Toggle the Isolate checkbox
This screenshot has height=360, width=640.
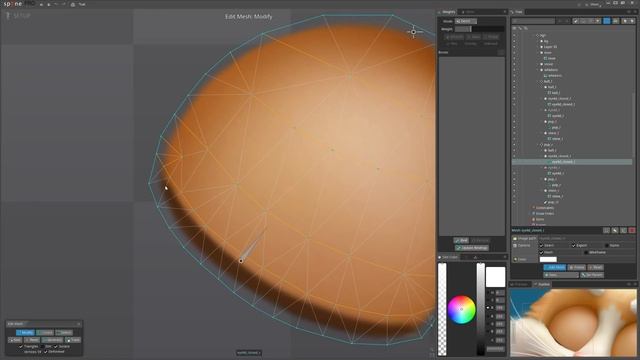pyautogui.click(x=56, y=347)
